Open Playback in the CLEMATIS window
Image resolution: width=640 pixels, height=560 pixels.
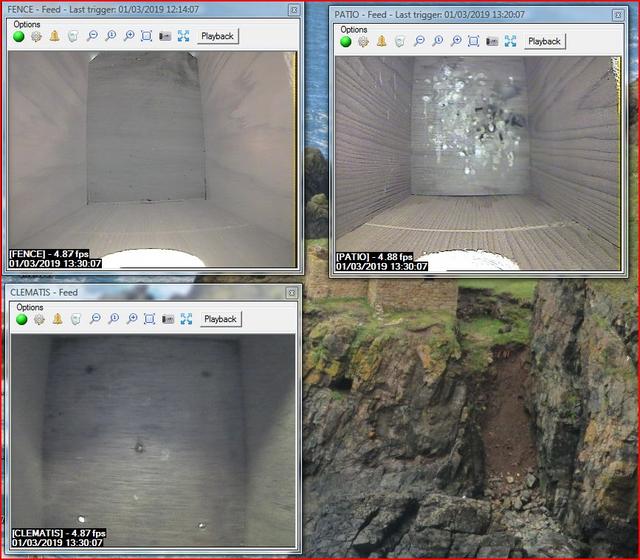[220, 319]
